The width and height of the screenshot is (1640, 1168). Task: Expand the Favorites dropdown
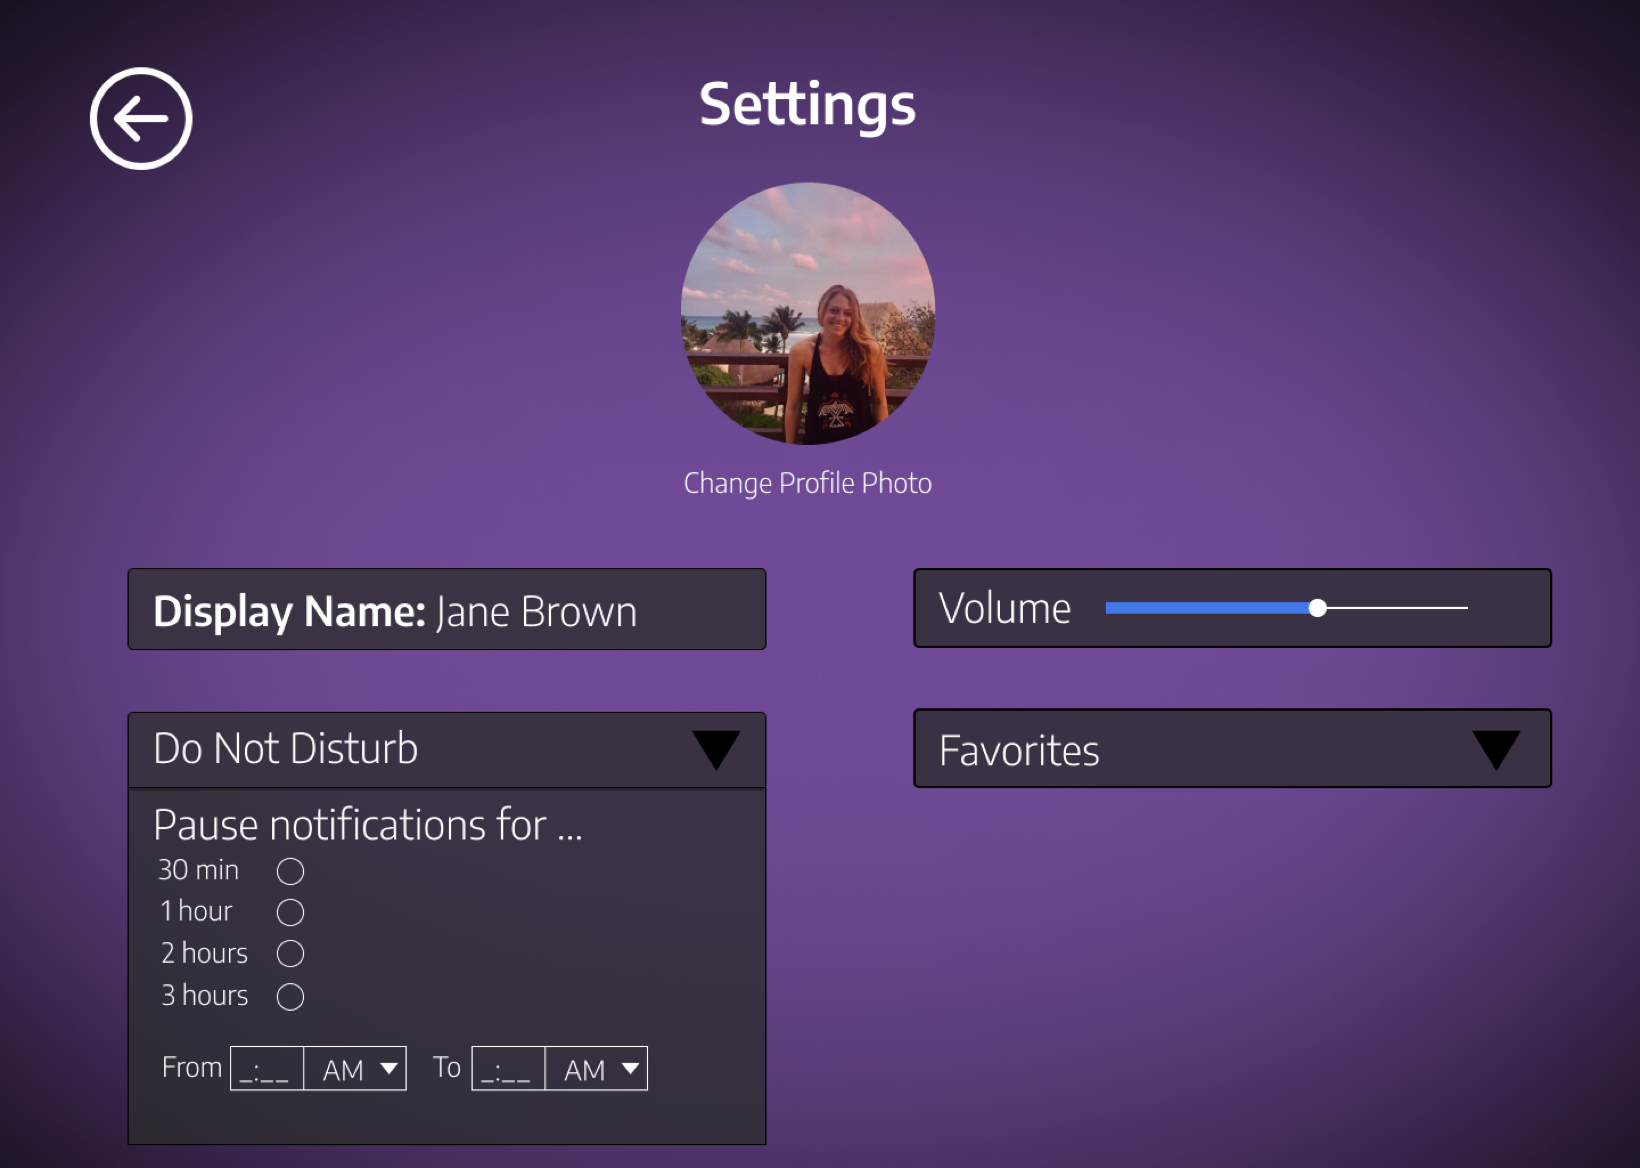pos(1496,750)
